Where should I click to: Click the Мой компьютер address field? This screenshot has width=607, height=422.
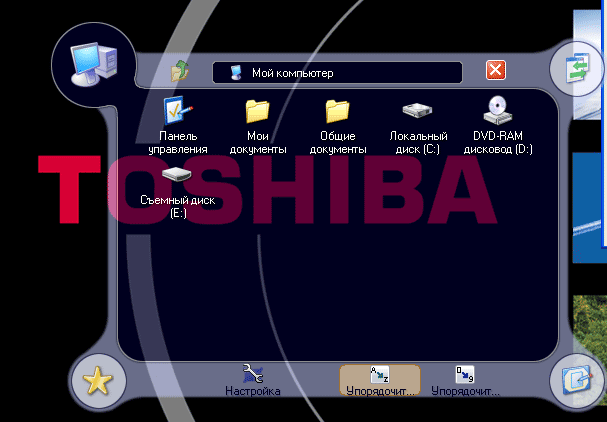pos(337,72)
